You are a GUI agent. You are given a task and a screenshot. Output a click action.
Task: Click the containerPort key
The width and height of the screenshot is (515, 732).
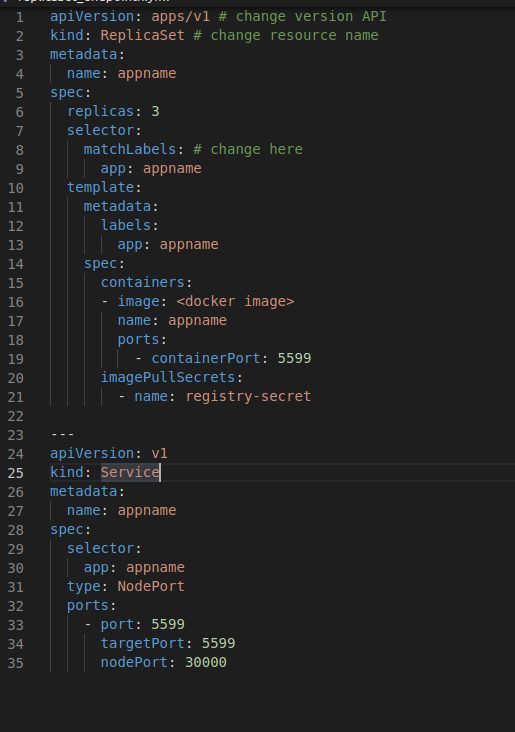click(205, 359)
